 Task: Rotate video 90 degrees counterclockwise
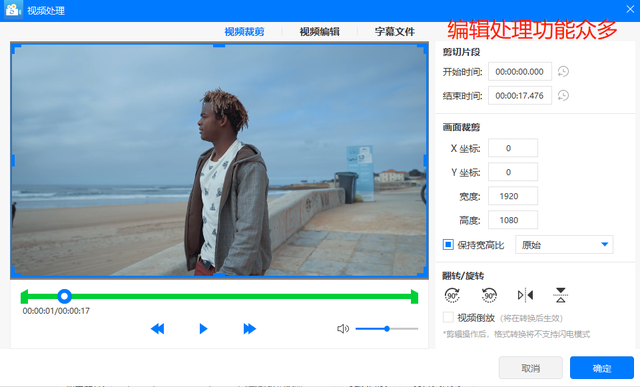pyautogui.click(x=489, y=295)
